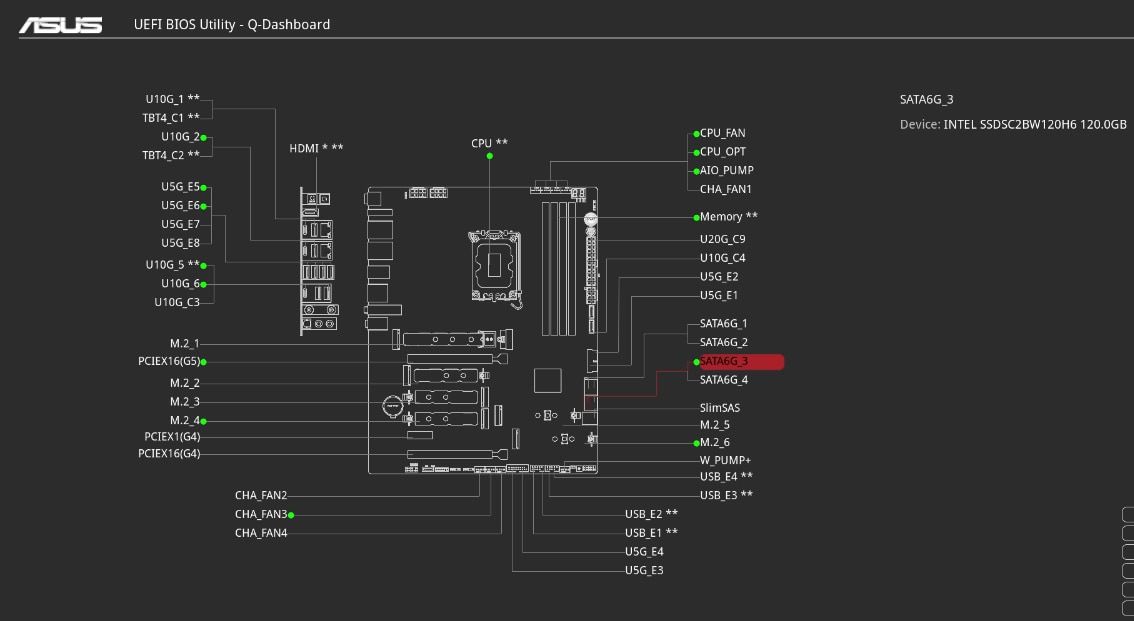Image resolution: width=1134 pixels, height=621 pixels.
Task: Click the SlimSAS connector label
Action: tap(720, 408)
